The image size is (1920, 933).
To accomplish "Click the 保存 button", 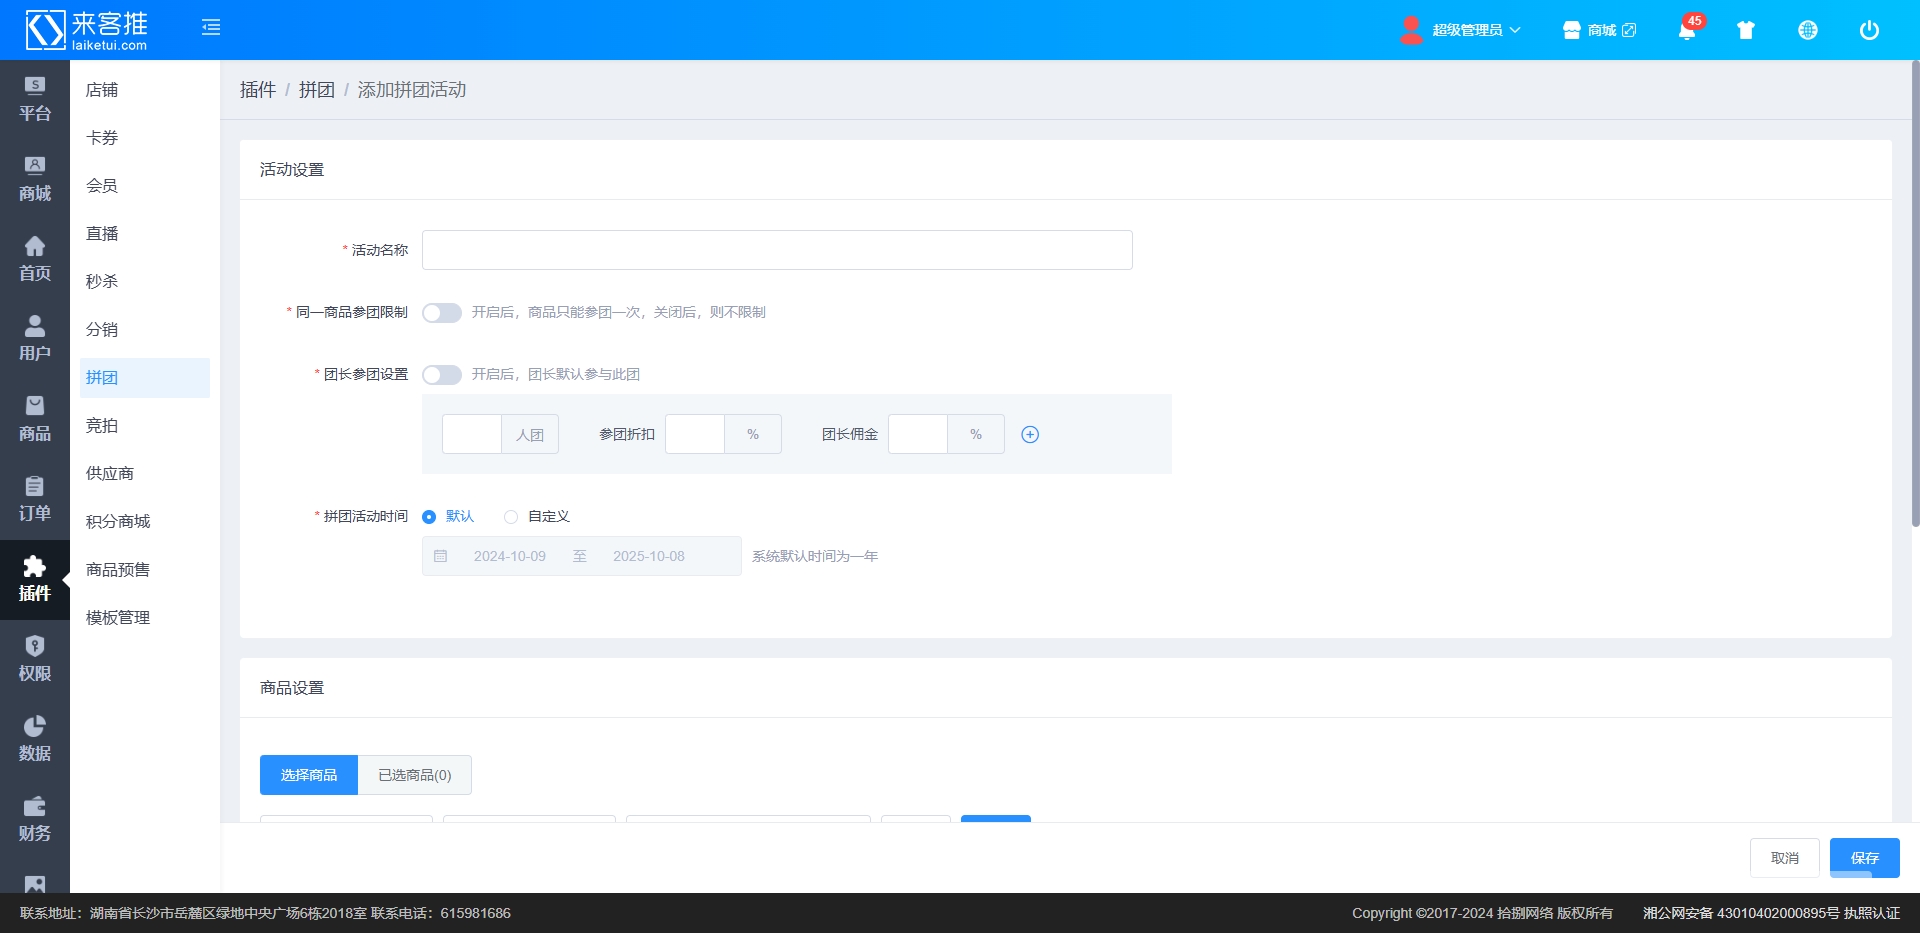I will [1864, 858].
